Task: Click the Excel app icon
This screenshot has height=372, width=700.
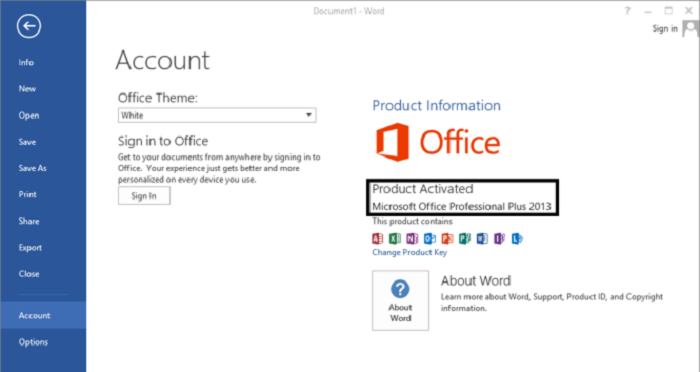Action: [395, 239]
